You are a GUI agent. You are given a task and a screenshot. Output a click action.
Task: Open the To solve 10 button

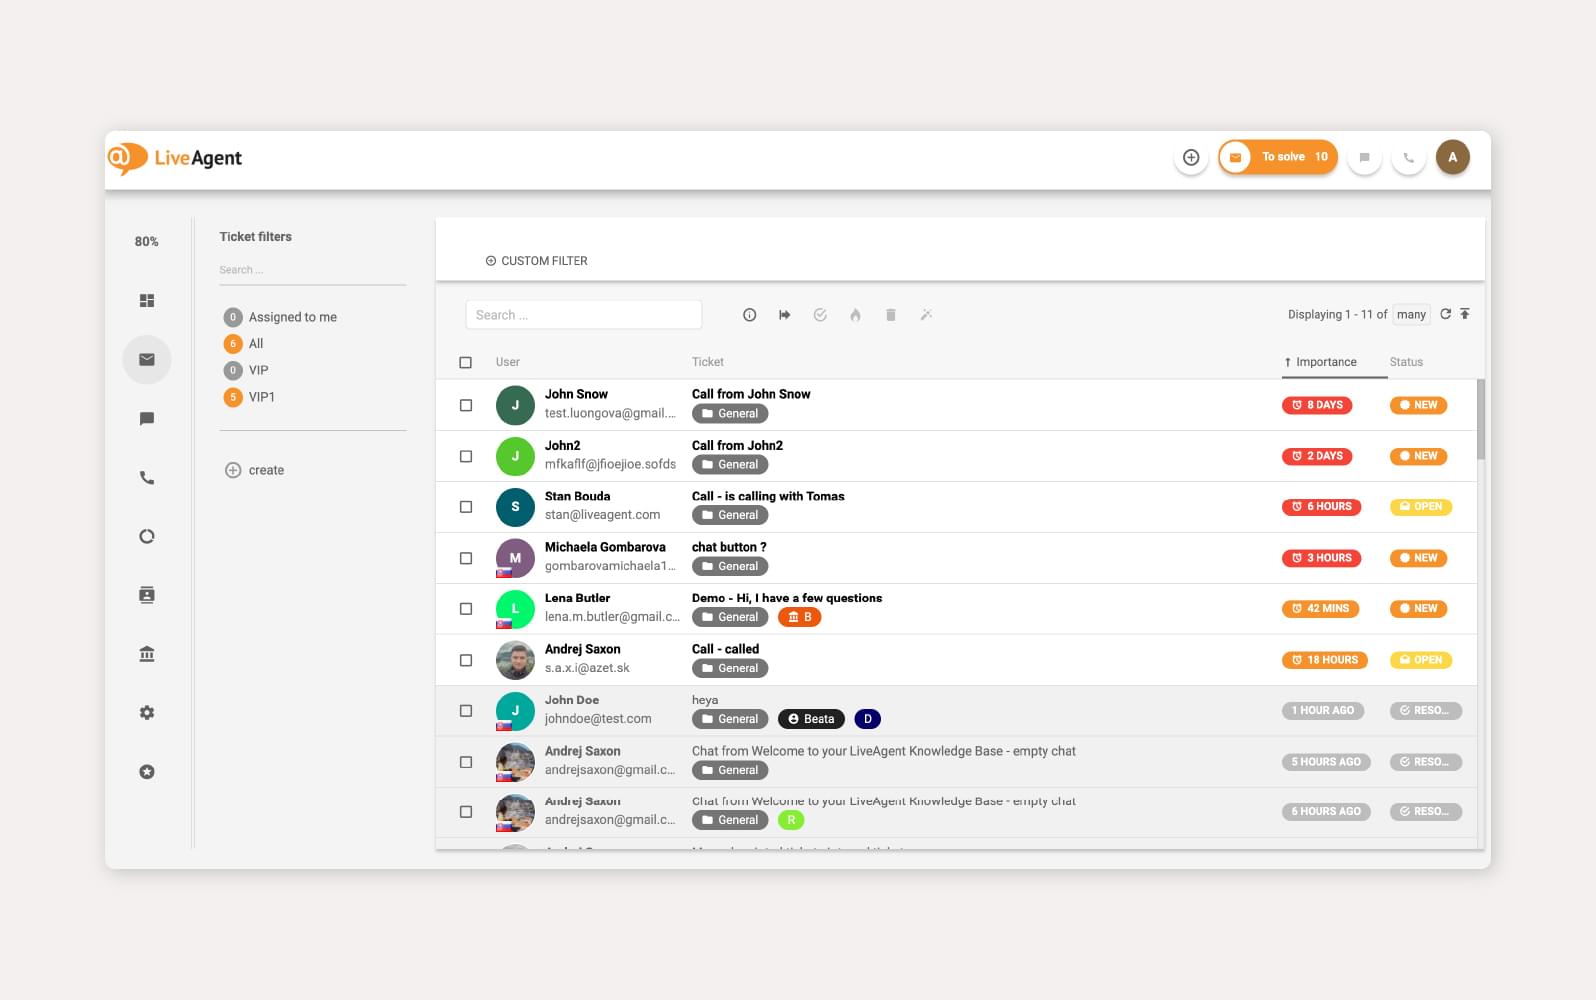[x=1278, y=157]
